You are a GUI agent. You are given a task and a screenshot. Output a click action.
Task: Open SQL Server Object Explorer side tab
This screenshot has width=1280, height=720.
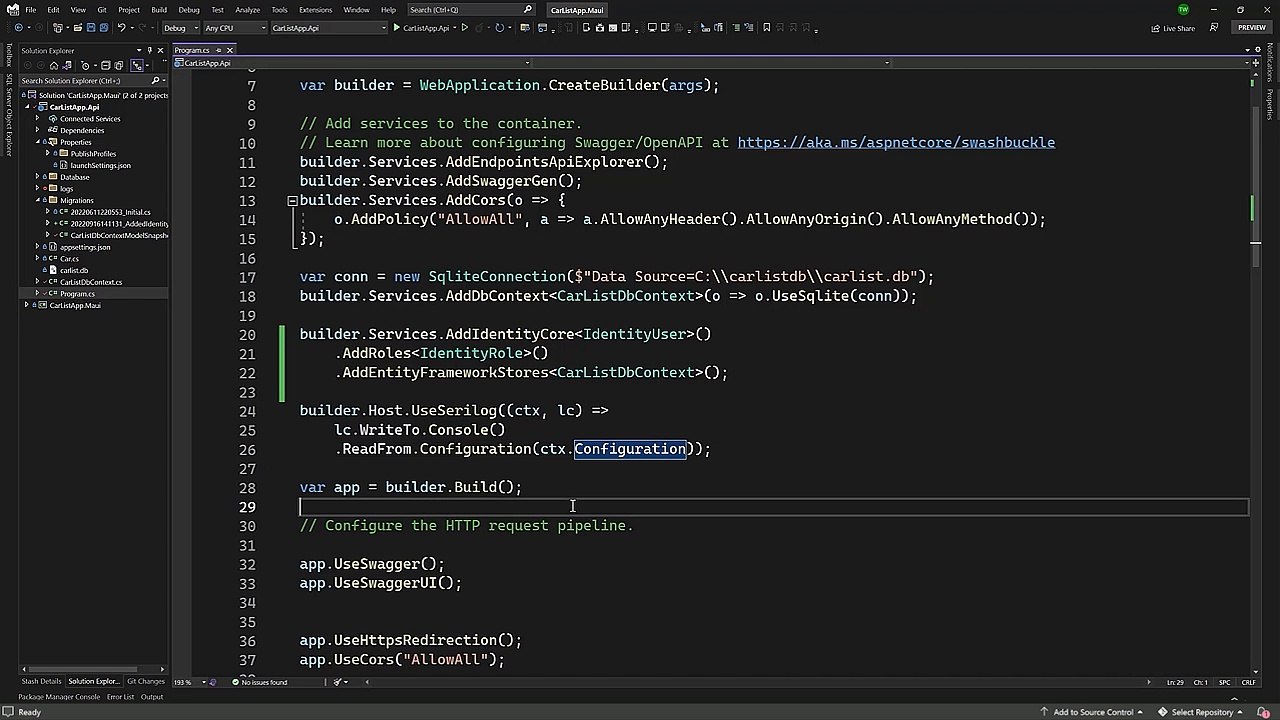9,115
